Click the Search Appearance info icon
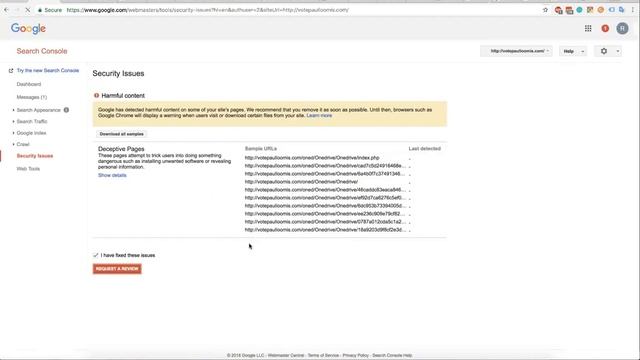The width and height of the screenshot is (640, 360). coord(66,110)
